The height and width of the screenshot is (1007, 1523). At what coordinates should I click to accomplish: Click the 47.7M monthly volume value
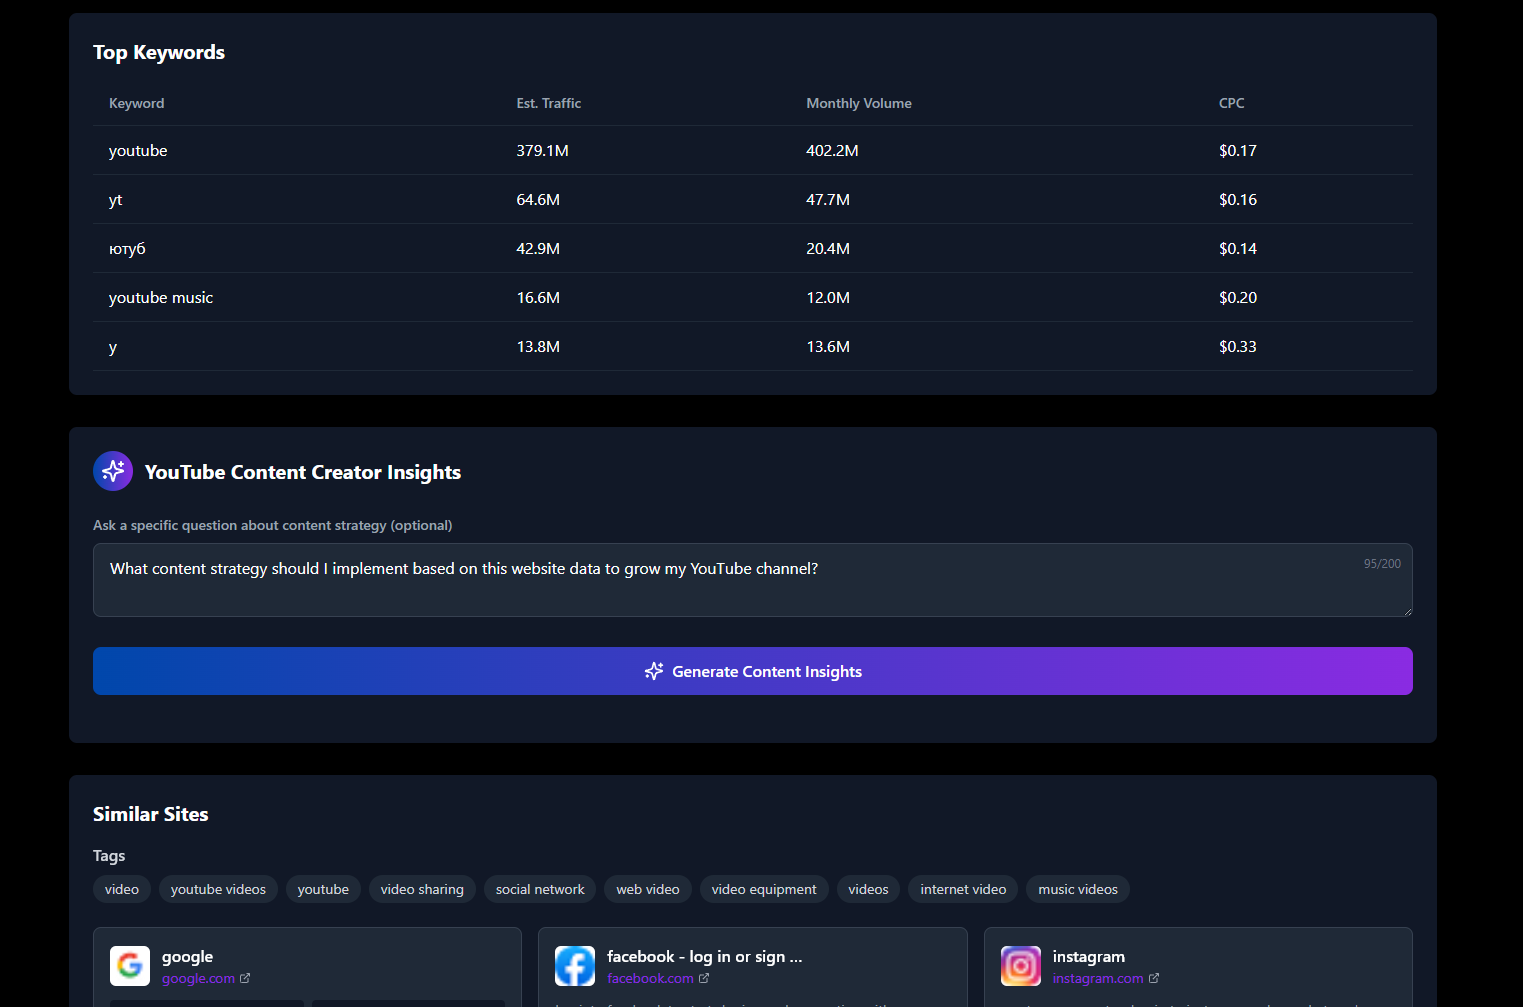[x=828, y=199]
